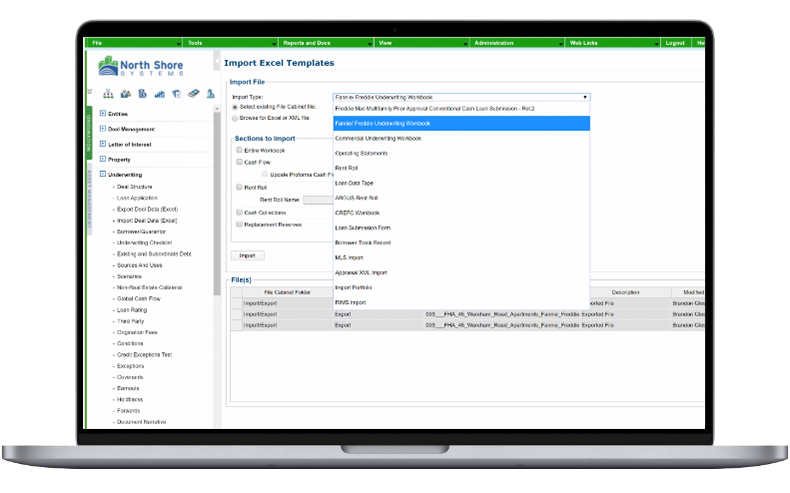Choose MLS Import option

pyautogui.click(x=462, y=258)
